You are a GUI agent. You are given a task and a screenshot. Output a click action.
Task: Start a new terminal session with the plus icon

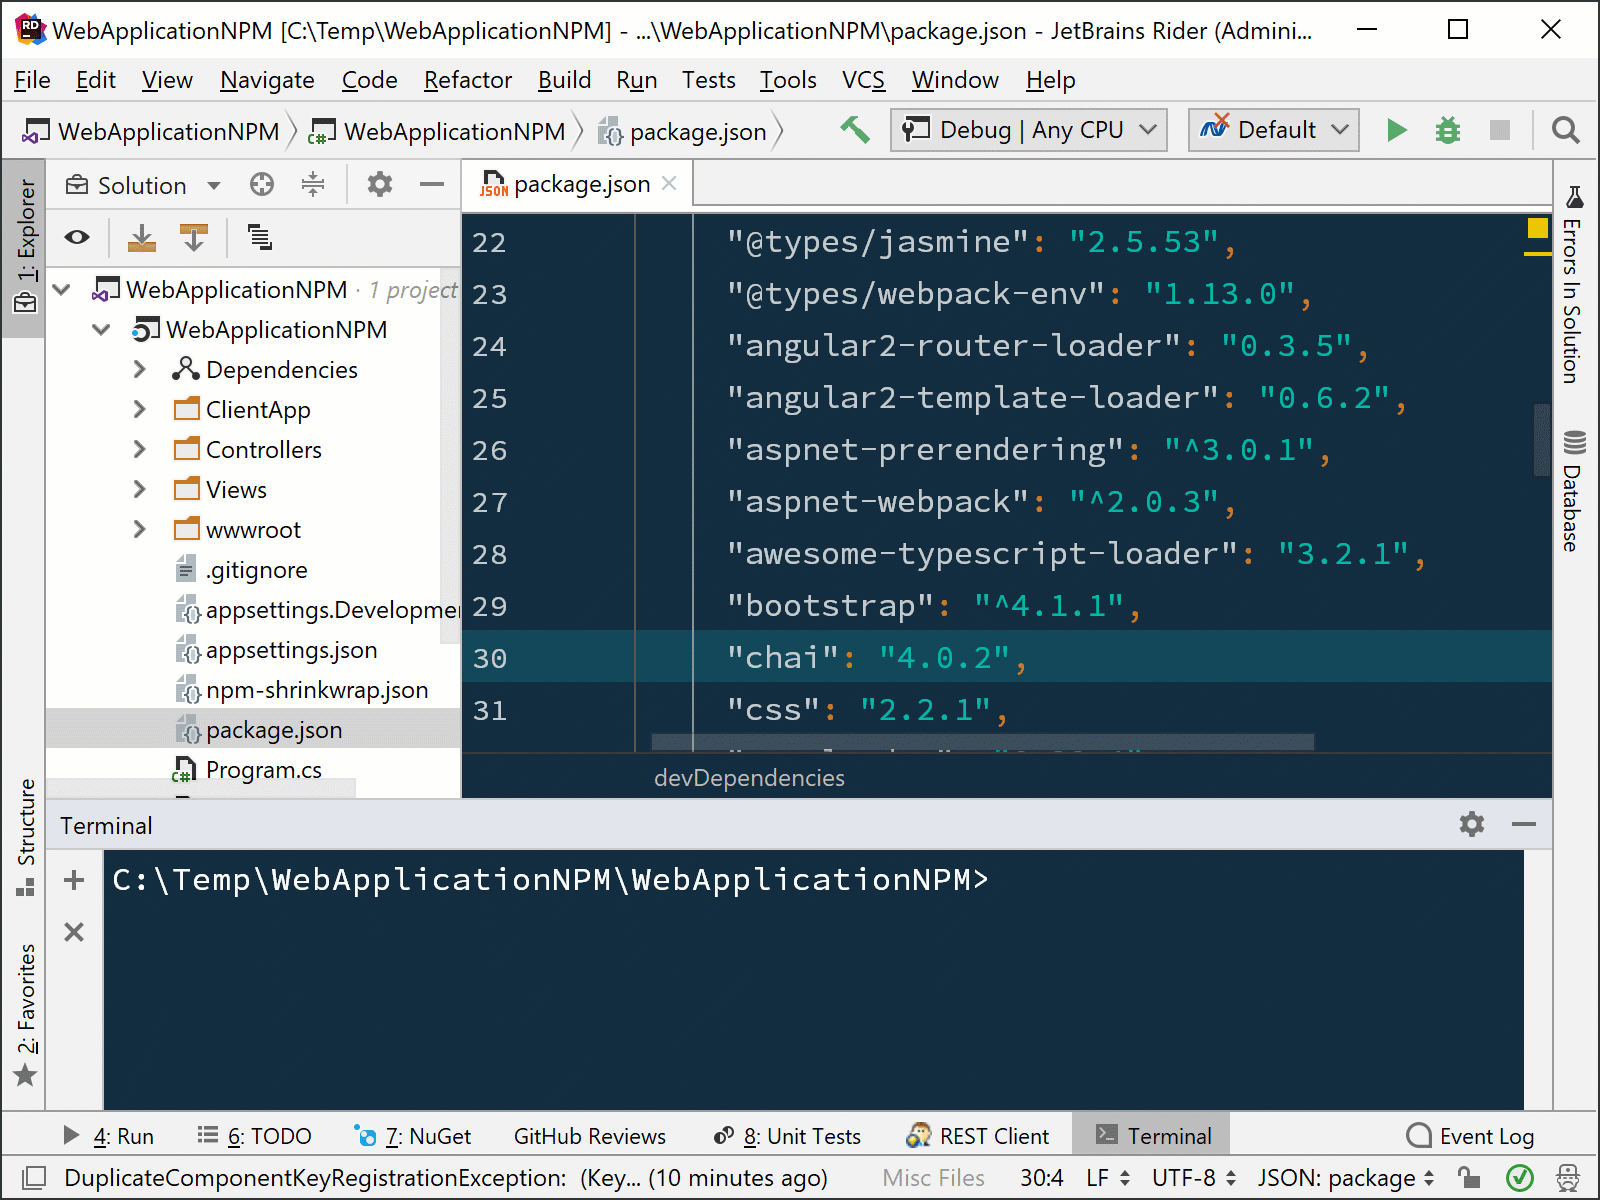(73, 879)
